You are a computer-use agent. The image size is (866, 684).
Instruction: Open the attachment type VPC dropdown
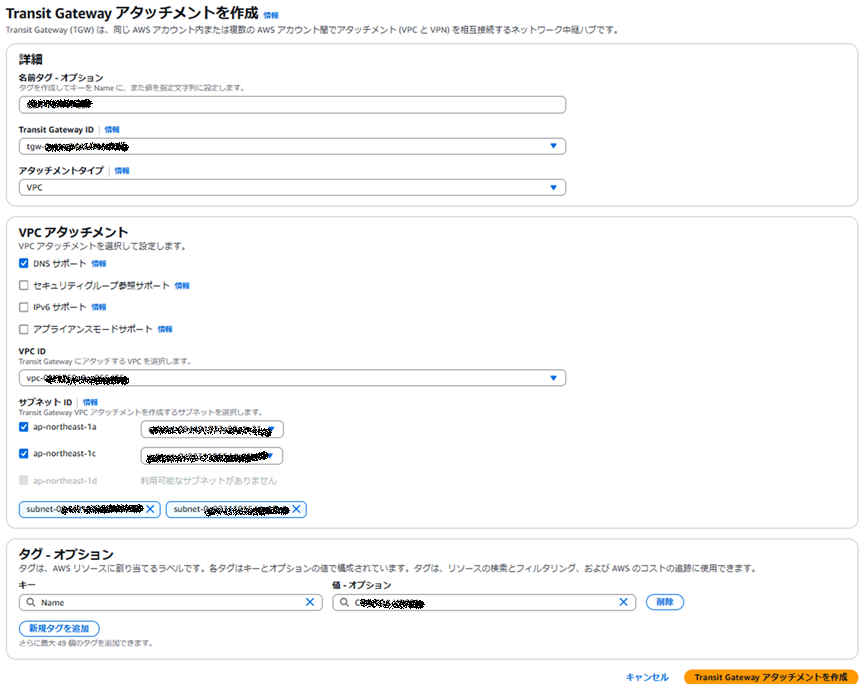pyautogui.click(x=292, y=187)
